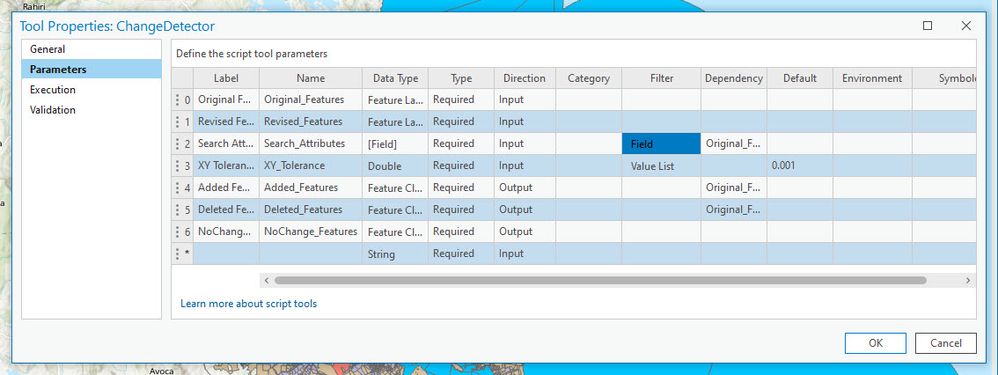998x375 pixels.
Task: Select the Search_Attributes name cell
Action: 311,144
